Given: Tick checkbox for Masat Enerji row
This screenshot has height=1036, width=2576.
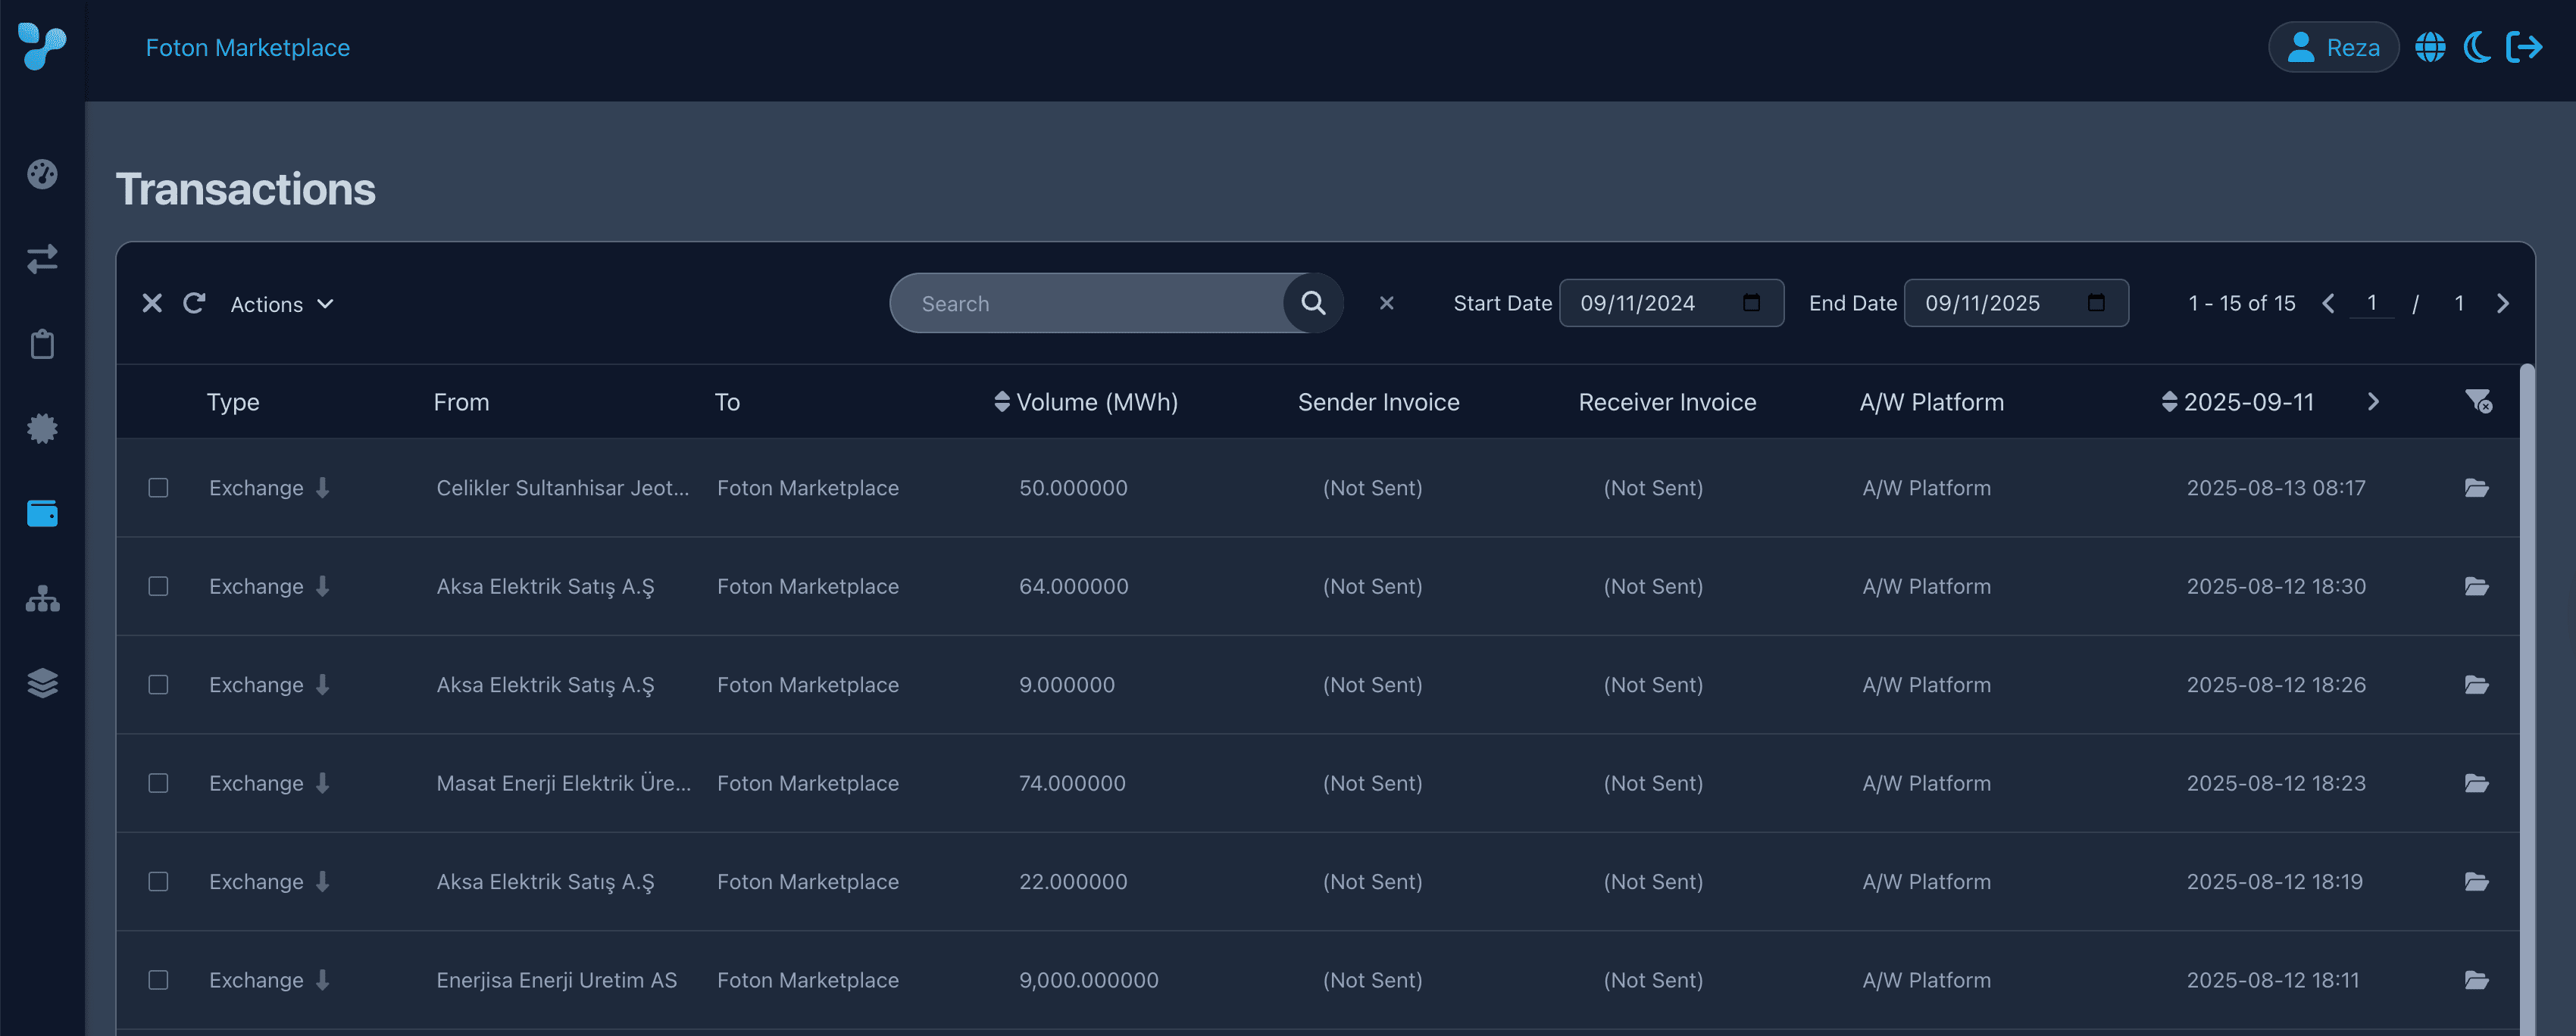Looking at the screenshot, I should click(158, 783).
